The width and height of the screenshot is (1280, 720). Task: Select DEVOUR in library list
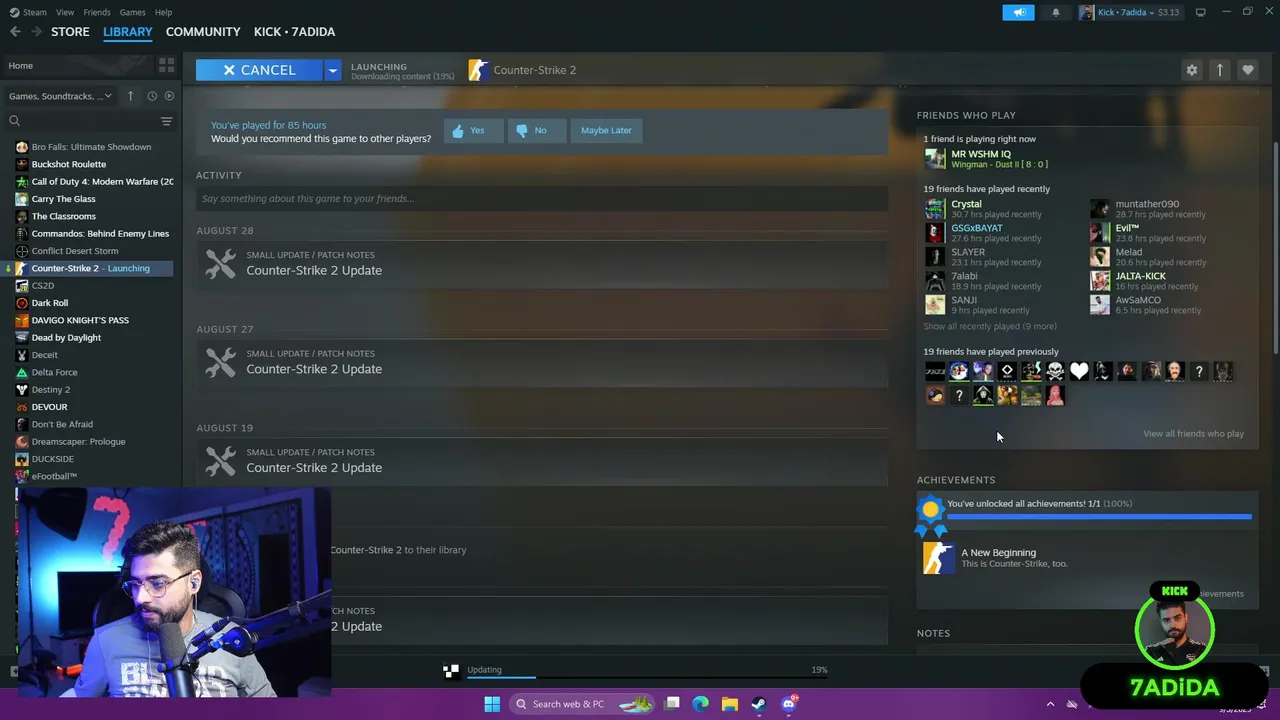point(49,407)
